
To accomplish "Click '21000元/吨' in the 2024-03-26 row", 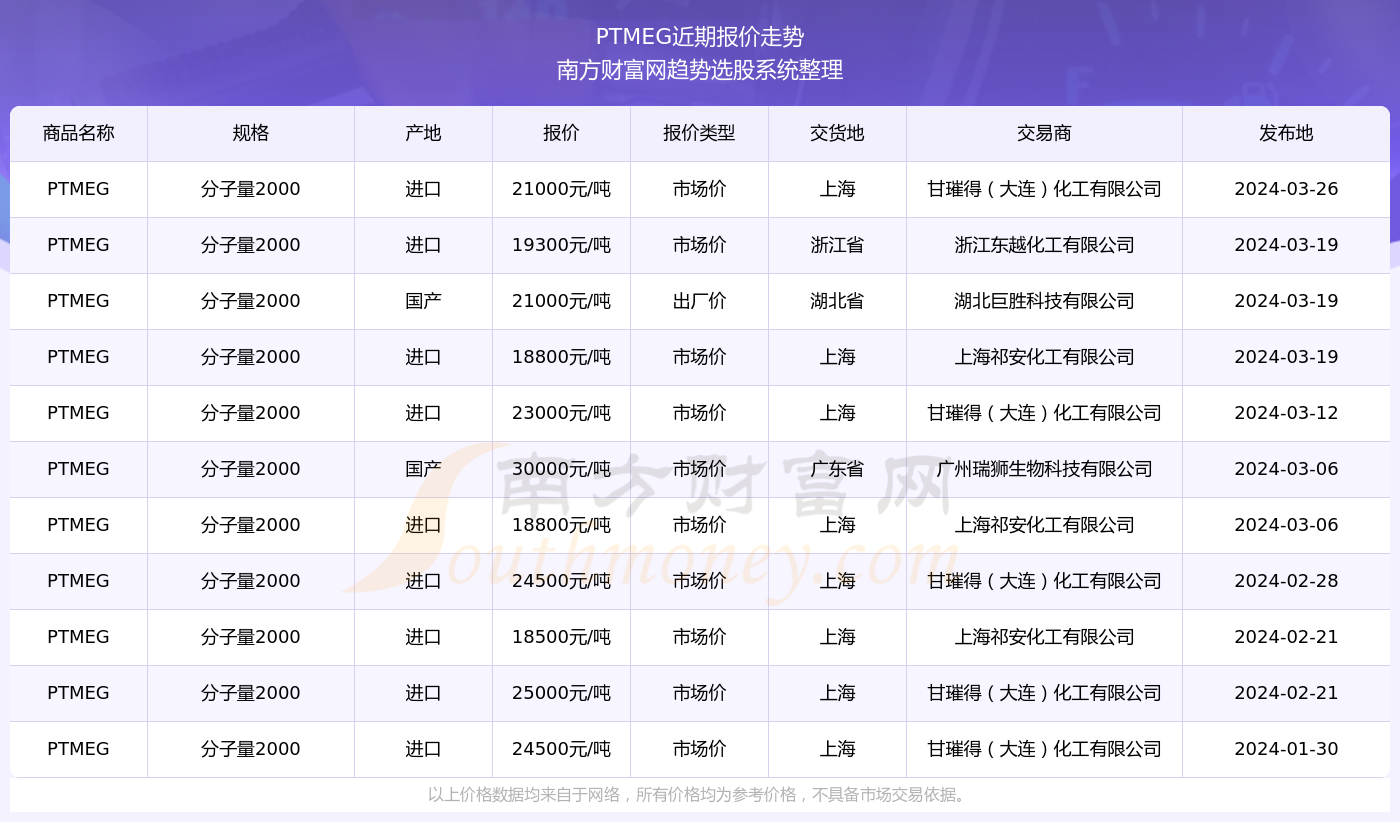I will coord(561,189).
